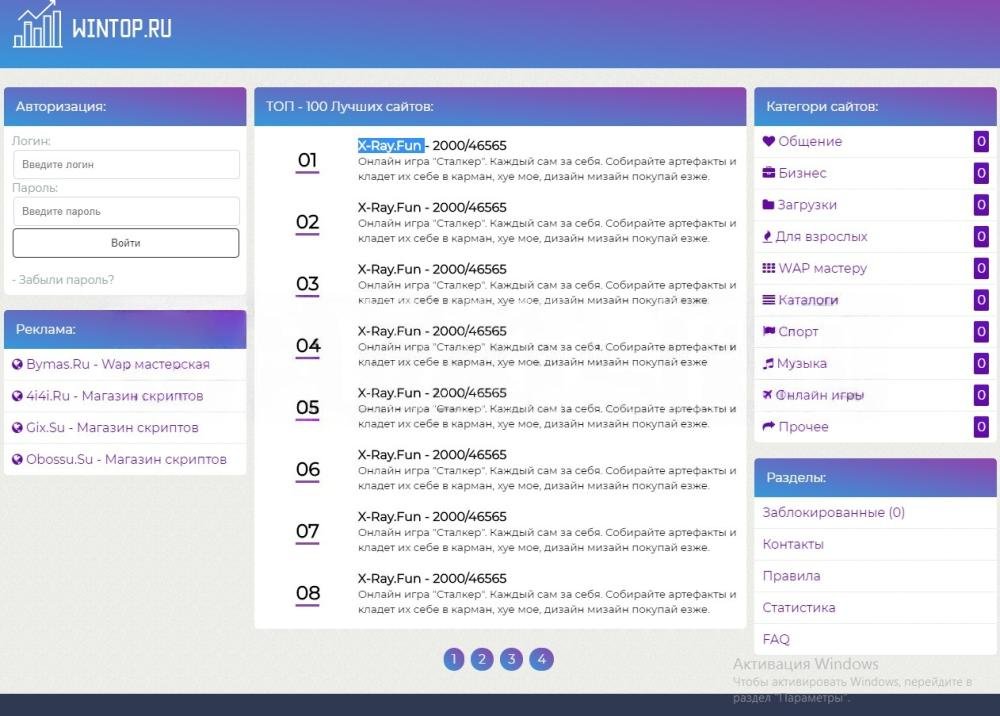Open the Gix.Su Магазин скриптов ad link

click(x=112, y=428)
